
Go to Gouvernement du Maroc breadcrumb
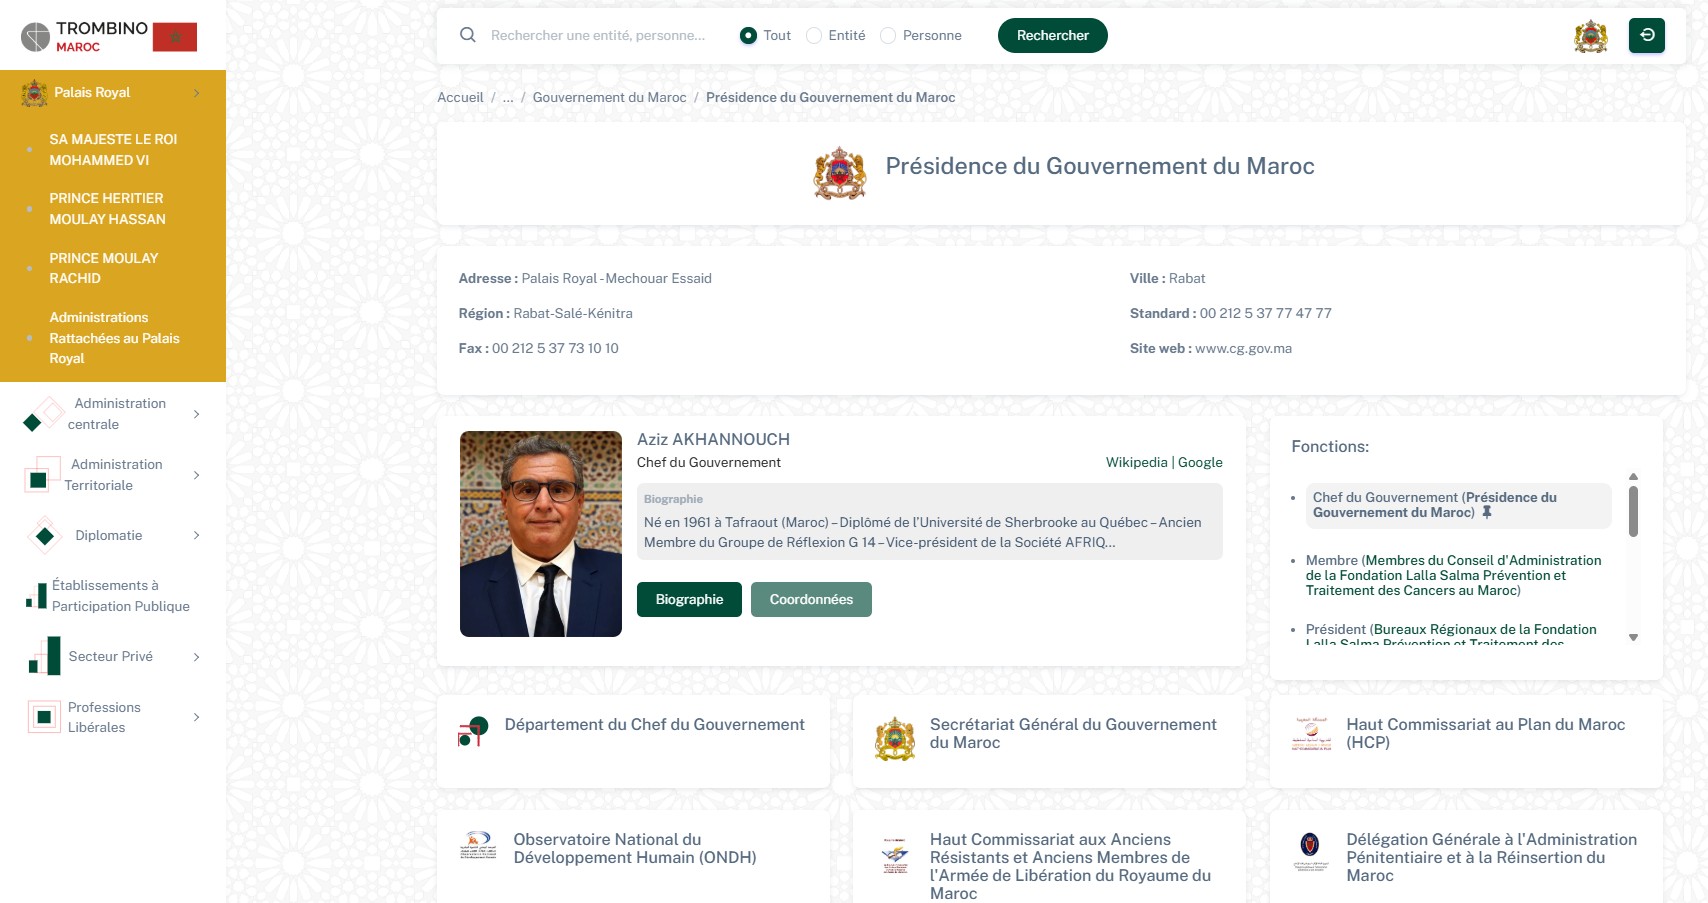click(609, 98)
